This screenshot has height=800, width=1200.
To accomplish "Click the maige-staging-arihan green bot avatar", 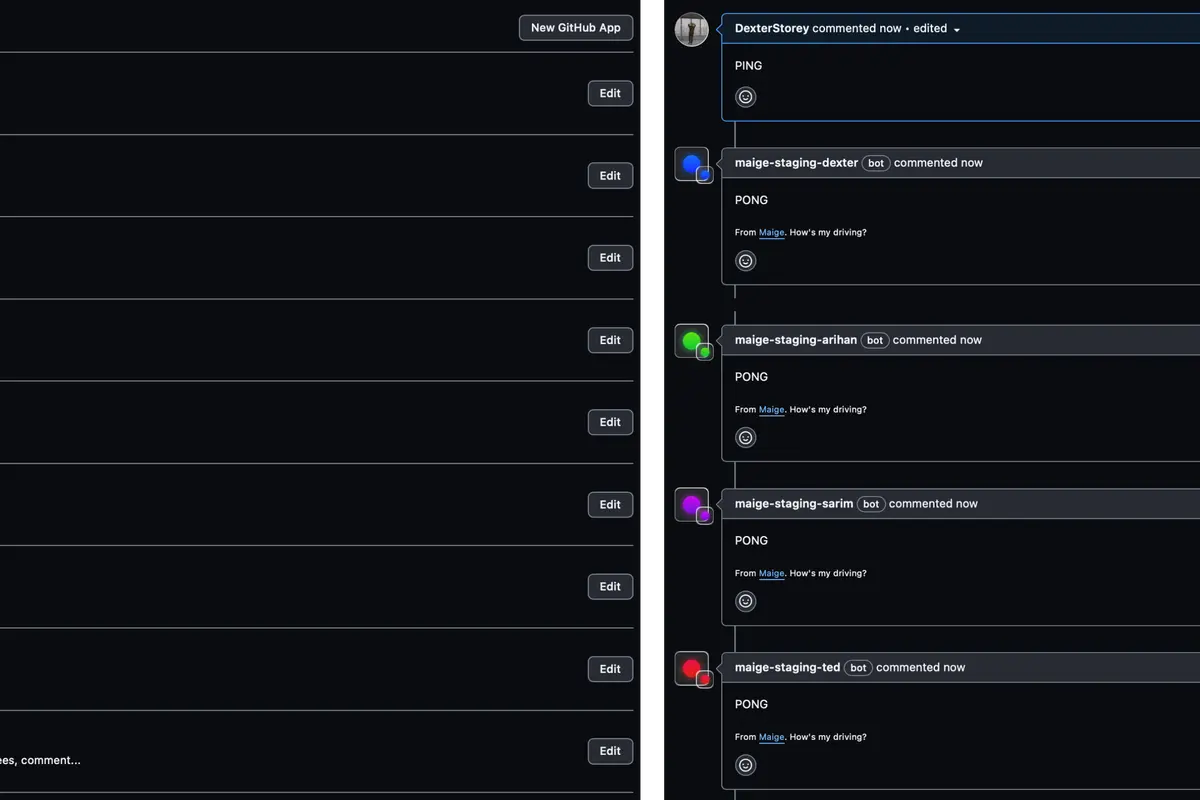I will (x=692, y=341).
